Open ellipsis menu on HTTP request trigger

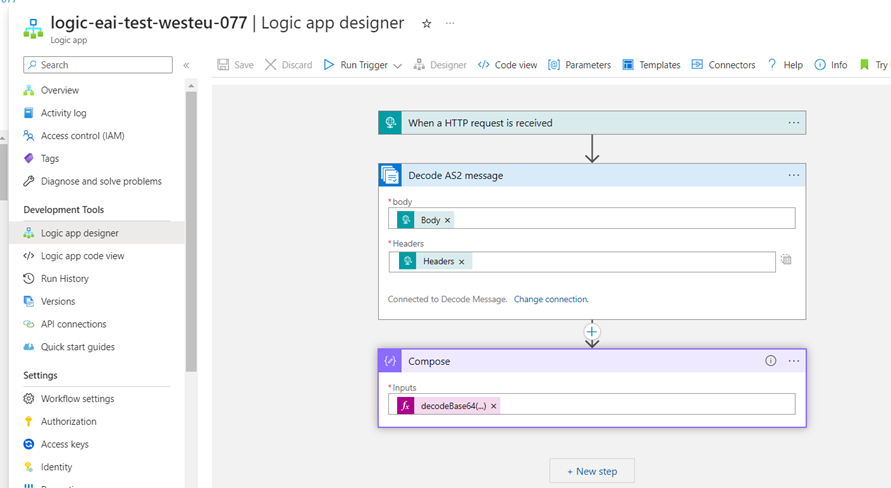point(794,123)
